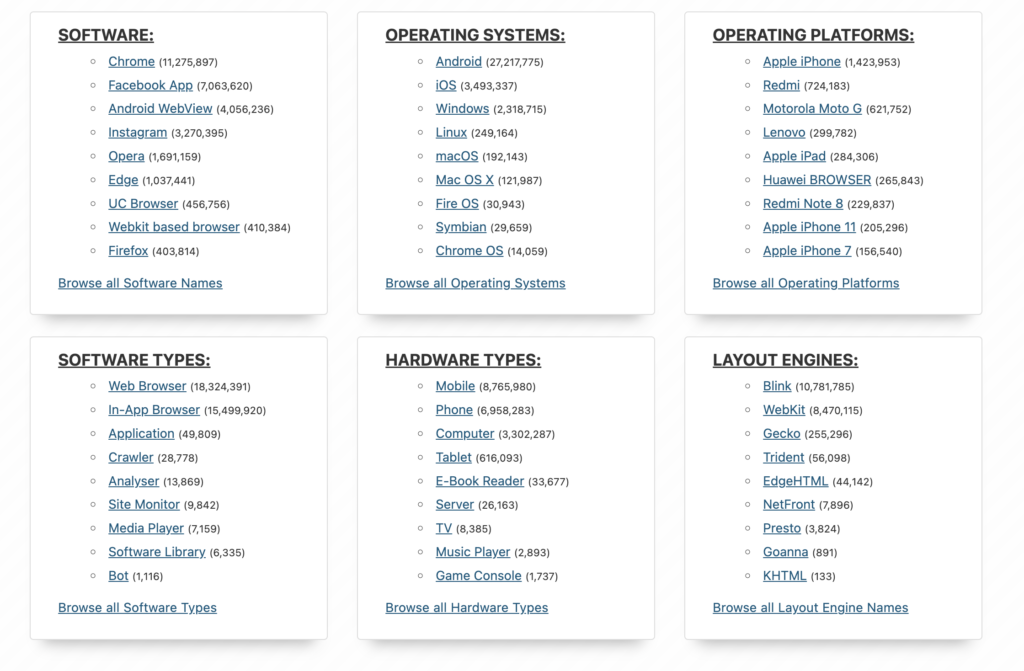The height and width of the screenshot is (671, 1024).
Task: Open the Application software type link
Action: 141,433
